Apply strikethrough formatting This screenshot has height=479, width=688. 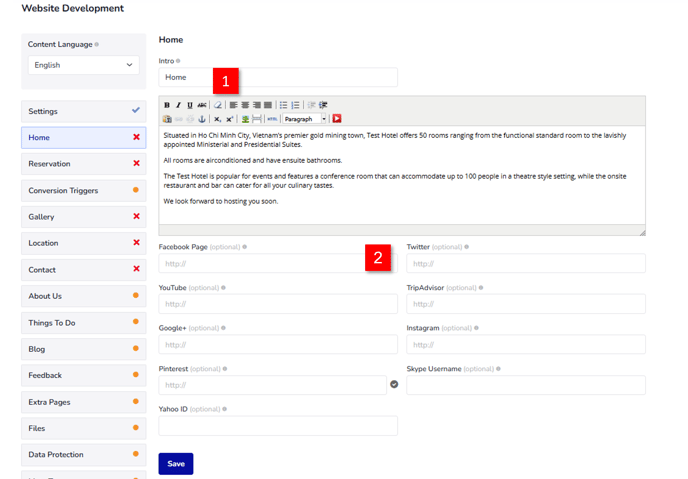click(202, 105)
